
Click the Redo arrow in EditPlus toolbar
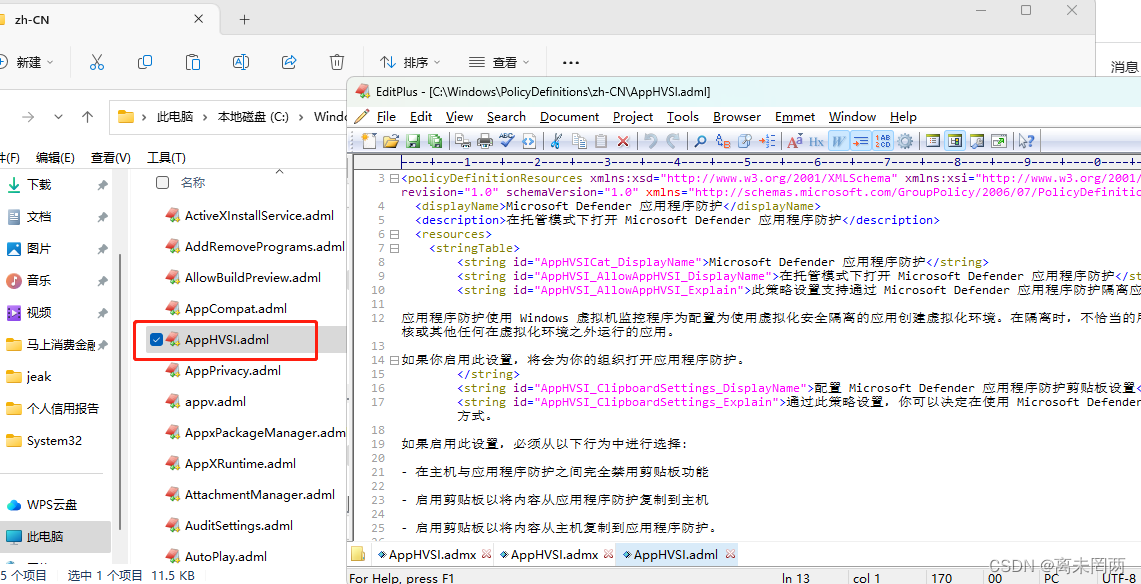[673, 141]
